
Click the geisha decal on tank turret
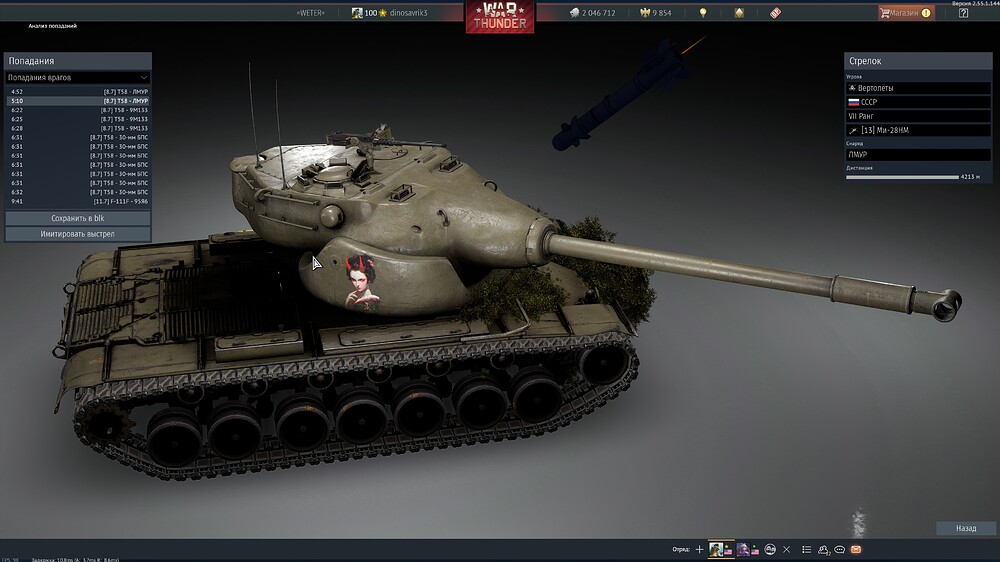pyautogui.click(x=362, y=283)
